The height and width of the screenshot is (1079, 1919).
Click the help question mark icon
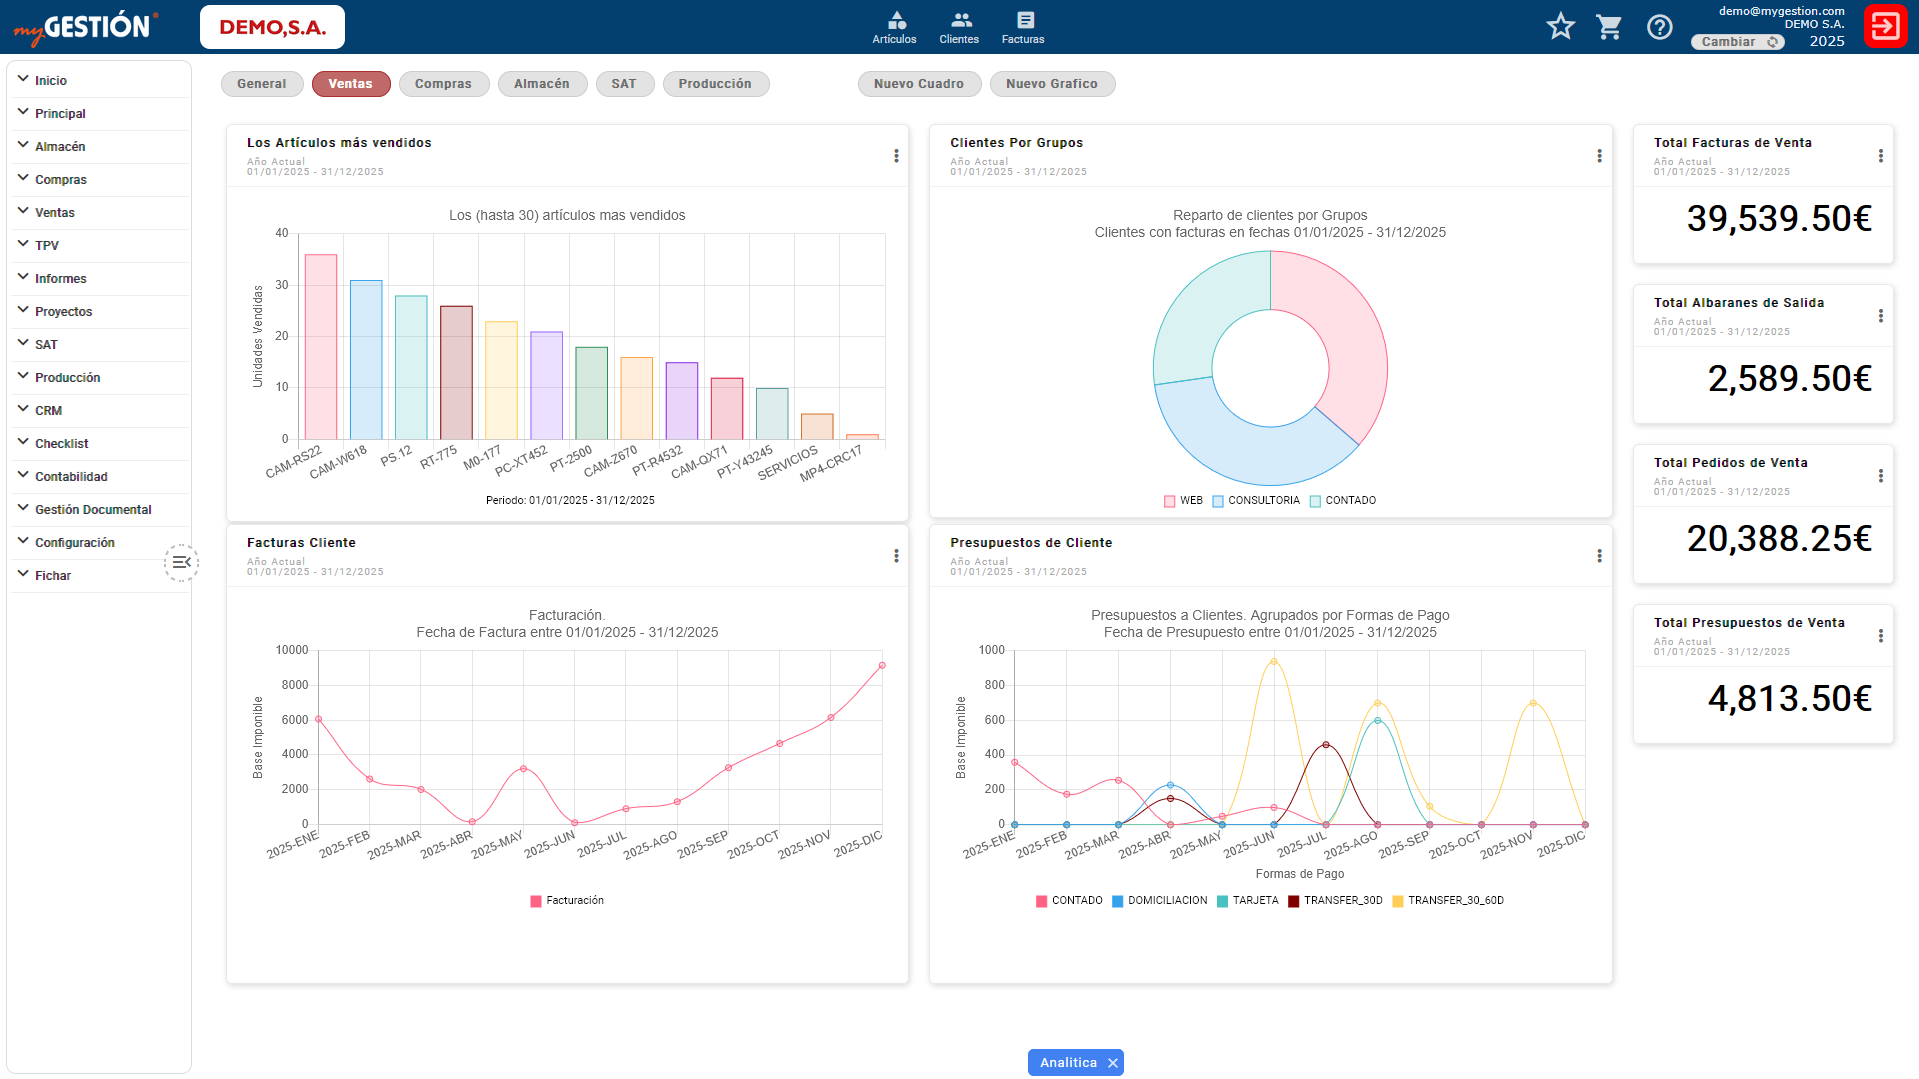[1659, 27]
